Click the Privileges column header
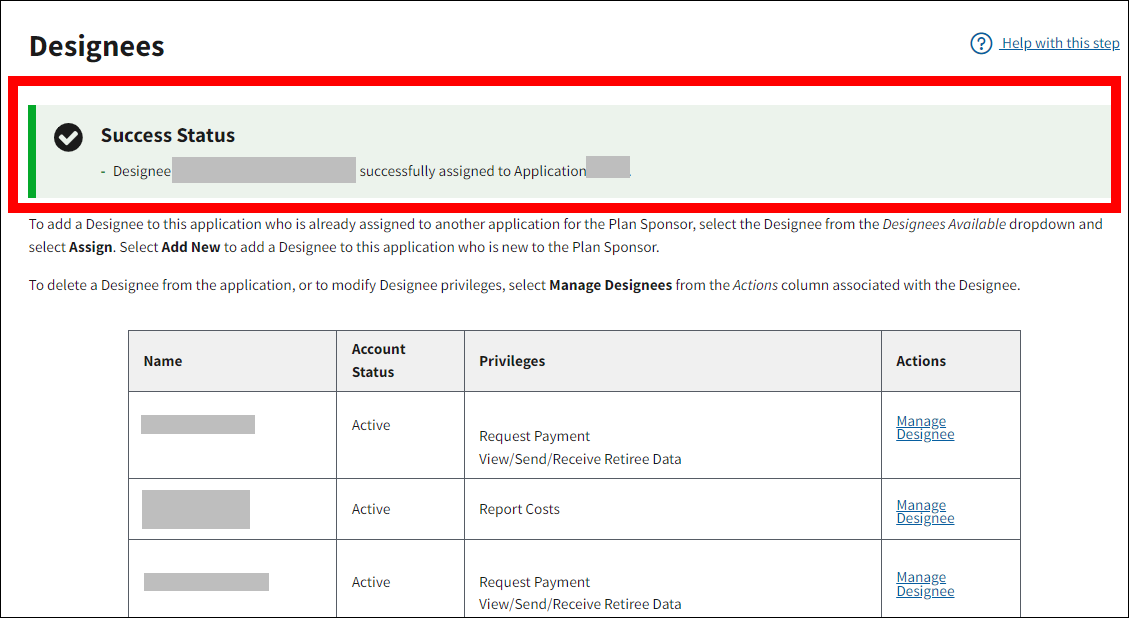Viewport: 1129px width, 618px height. coord(512,361)
